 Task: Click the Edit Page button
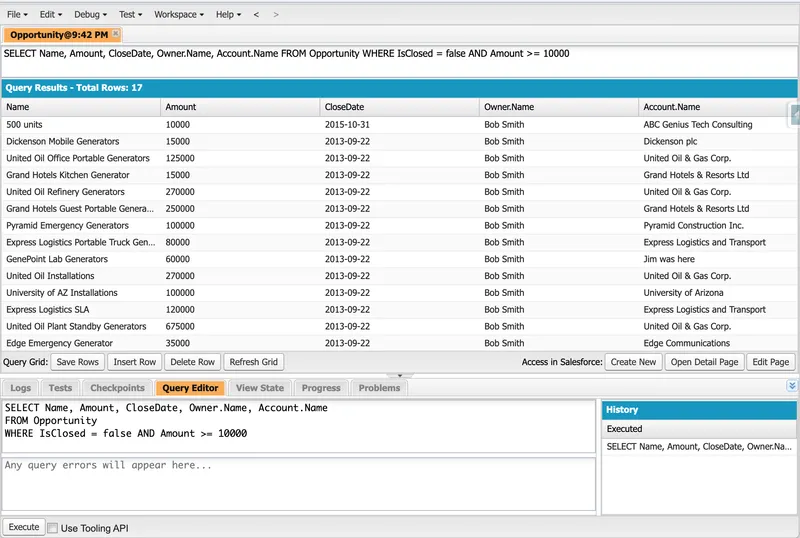coord(770,362)
